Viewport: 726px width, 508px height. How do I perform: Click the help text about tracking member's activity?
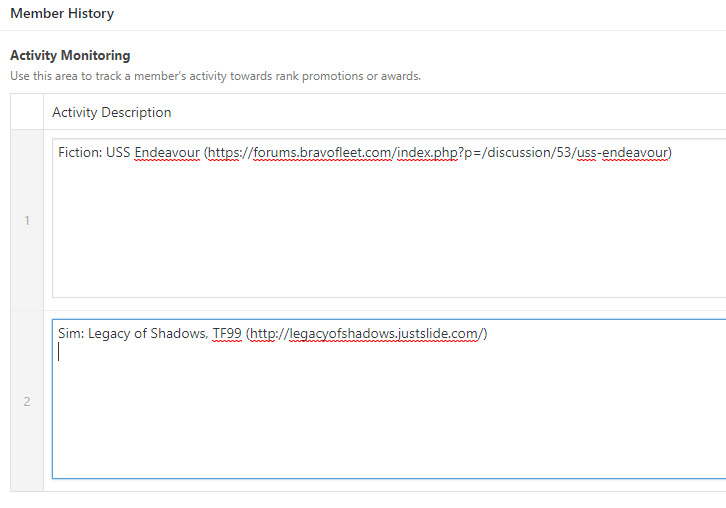click(x=215, y=76)
